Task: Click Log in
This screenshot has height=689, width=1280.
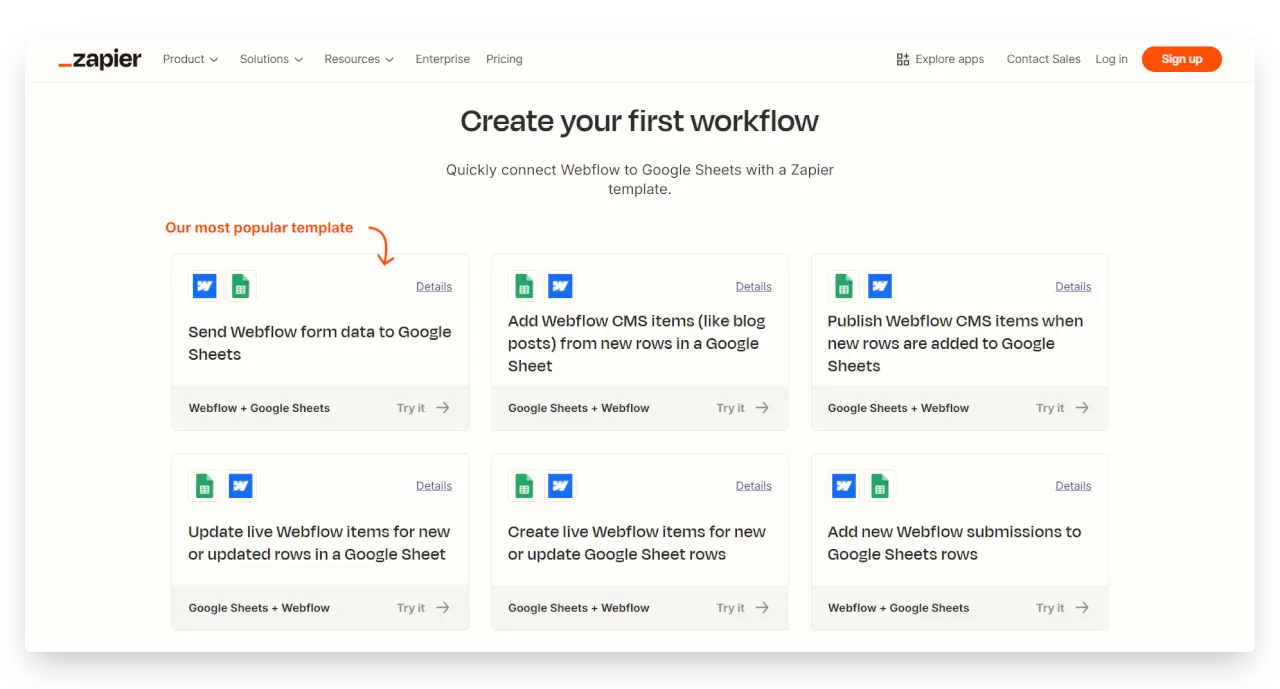Action: (x=1111, y=59)
